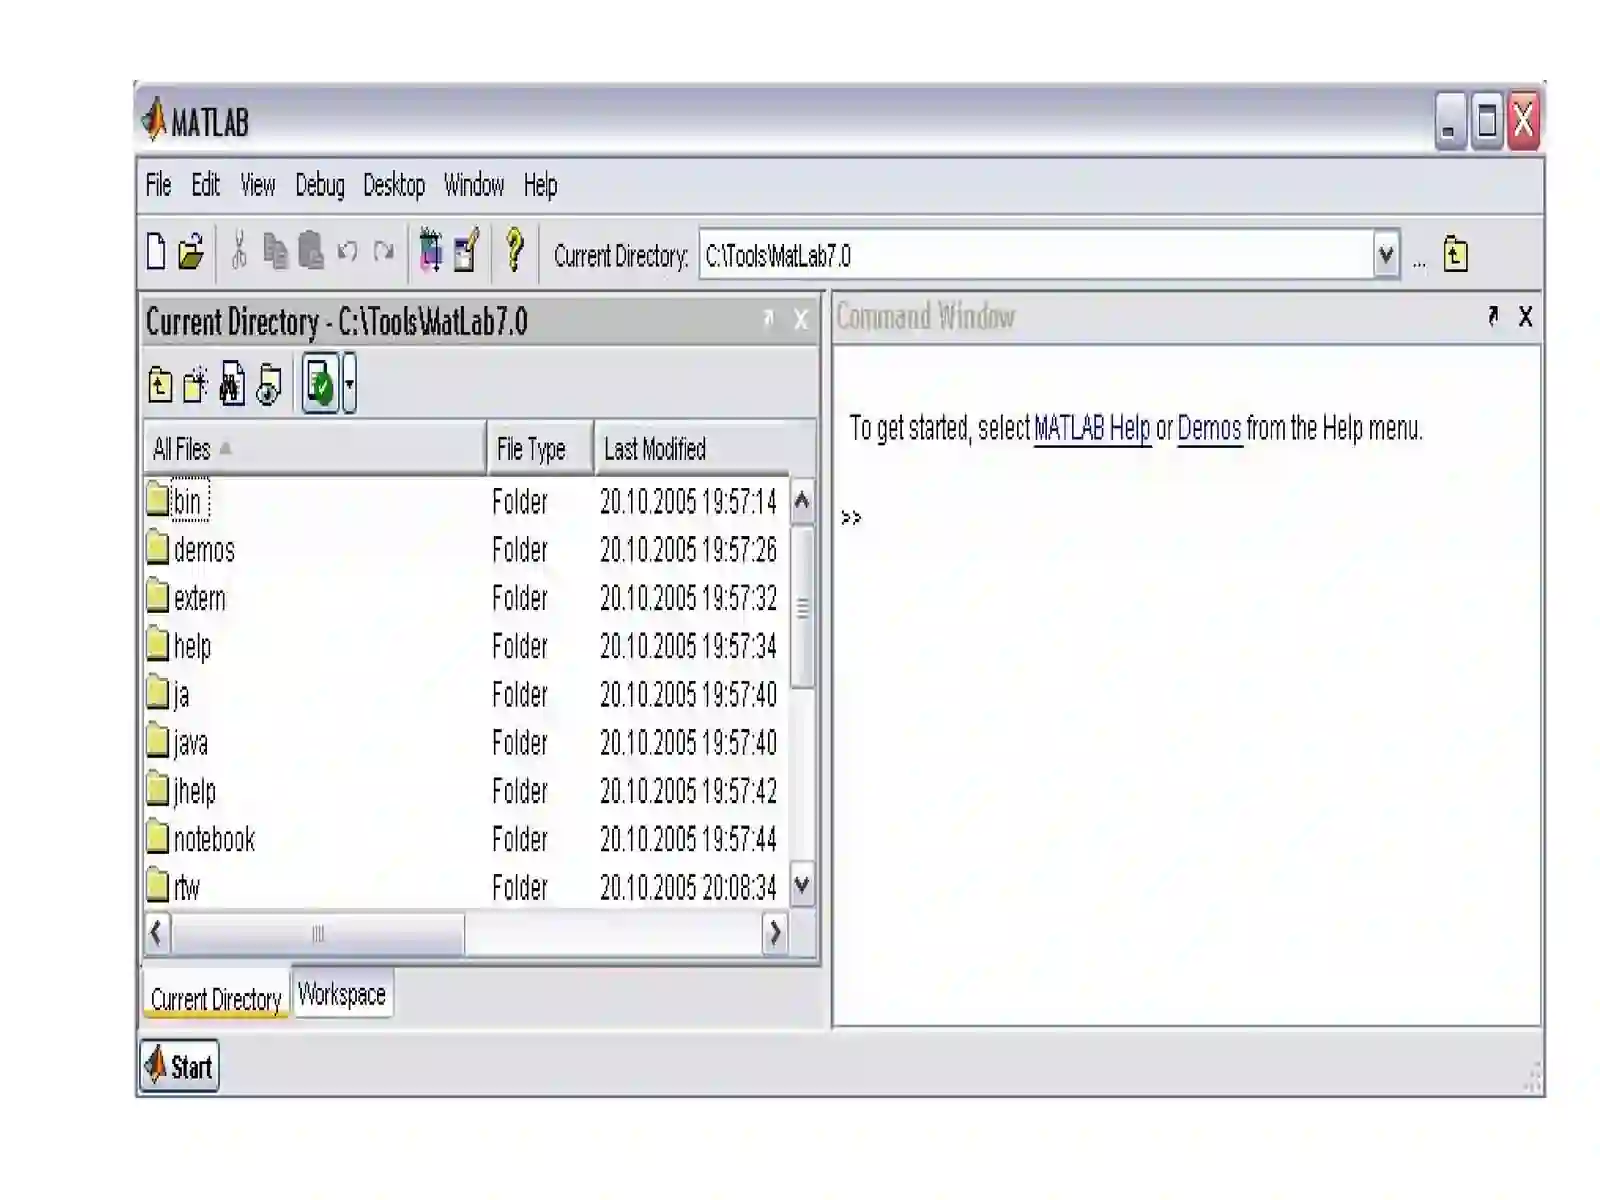The width and height of the screenshot is (1600, 1200).
Task: Select the Current Directory tab
Action: [216, 997]
